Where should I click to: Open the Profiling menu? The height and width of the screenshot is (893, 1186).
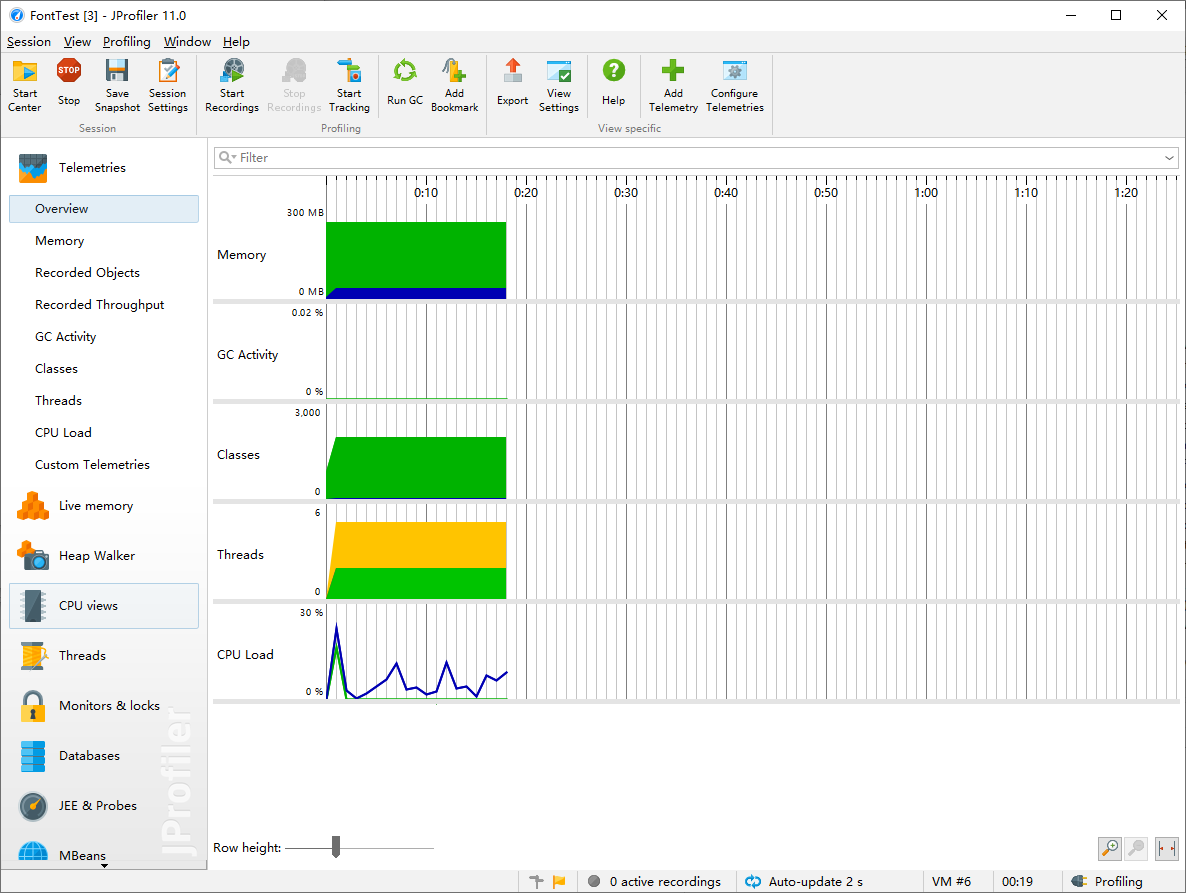click(x=126, y=42)
